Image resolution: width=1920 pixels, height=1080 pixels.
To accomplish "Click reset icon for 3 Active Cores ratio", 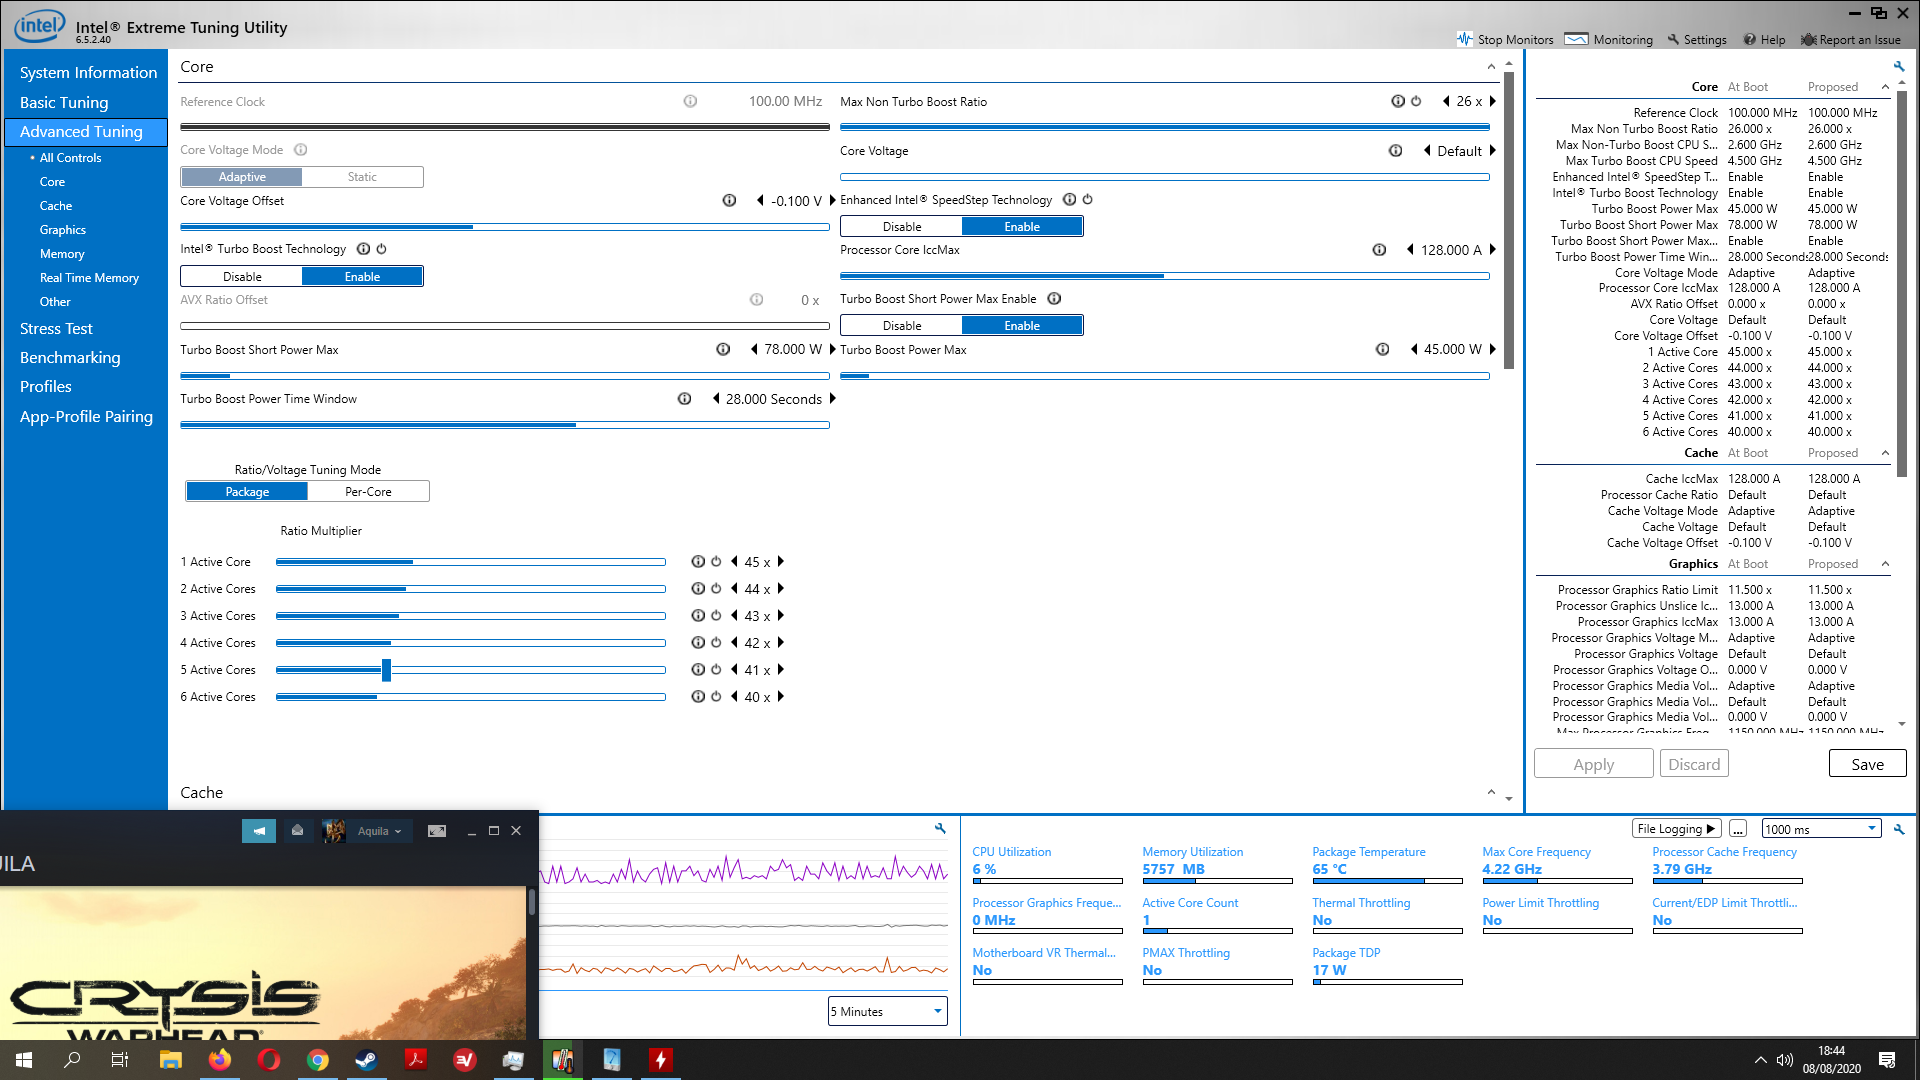I will point(716,616).
